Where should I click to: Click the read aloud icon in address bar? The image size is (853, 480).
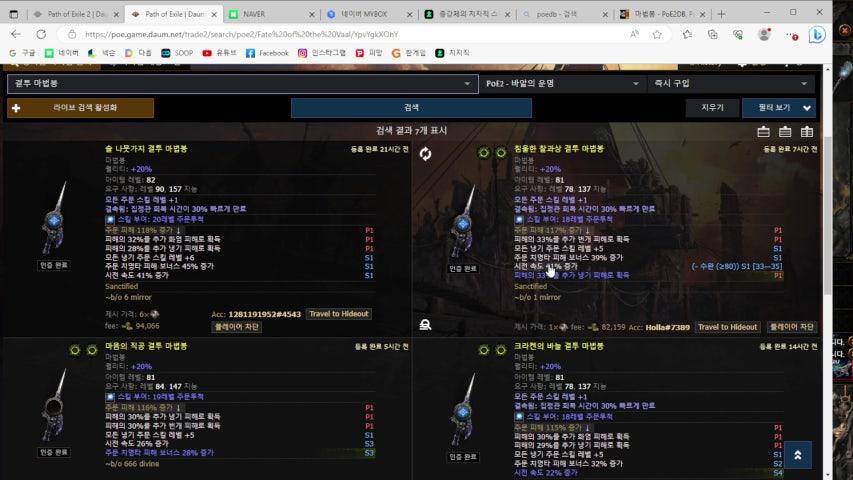[x=634, y=34]
